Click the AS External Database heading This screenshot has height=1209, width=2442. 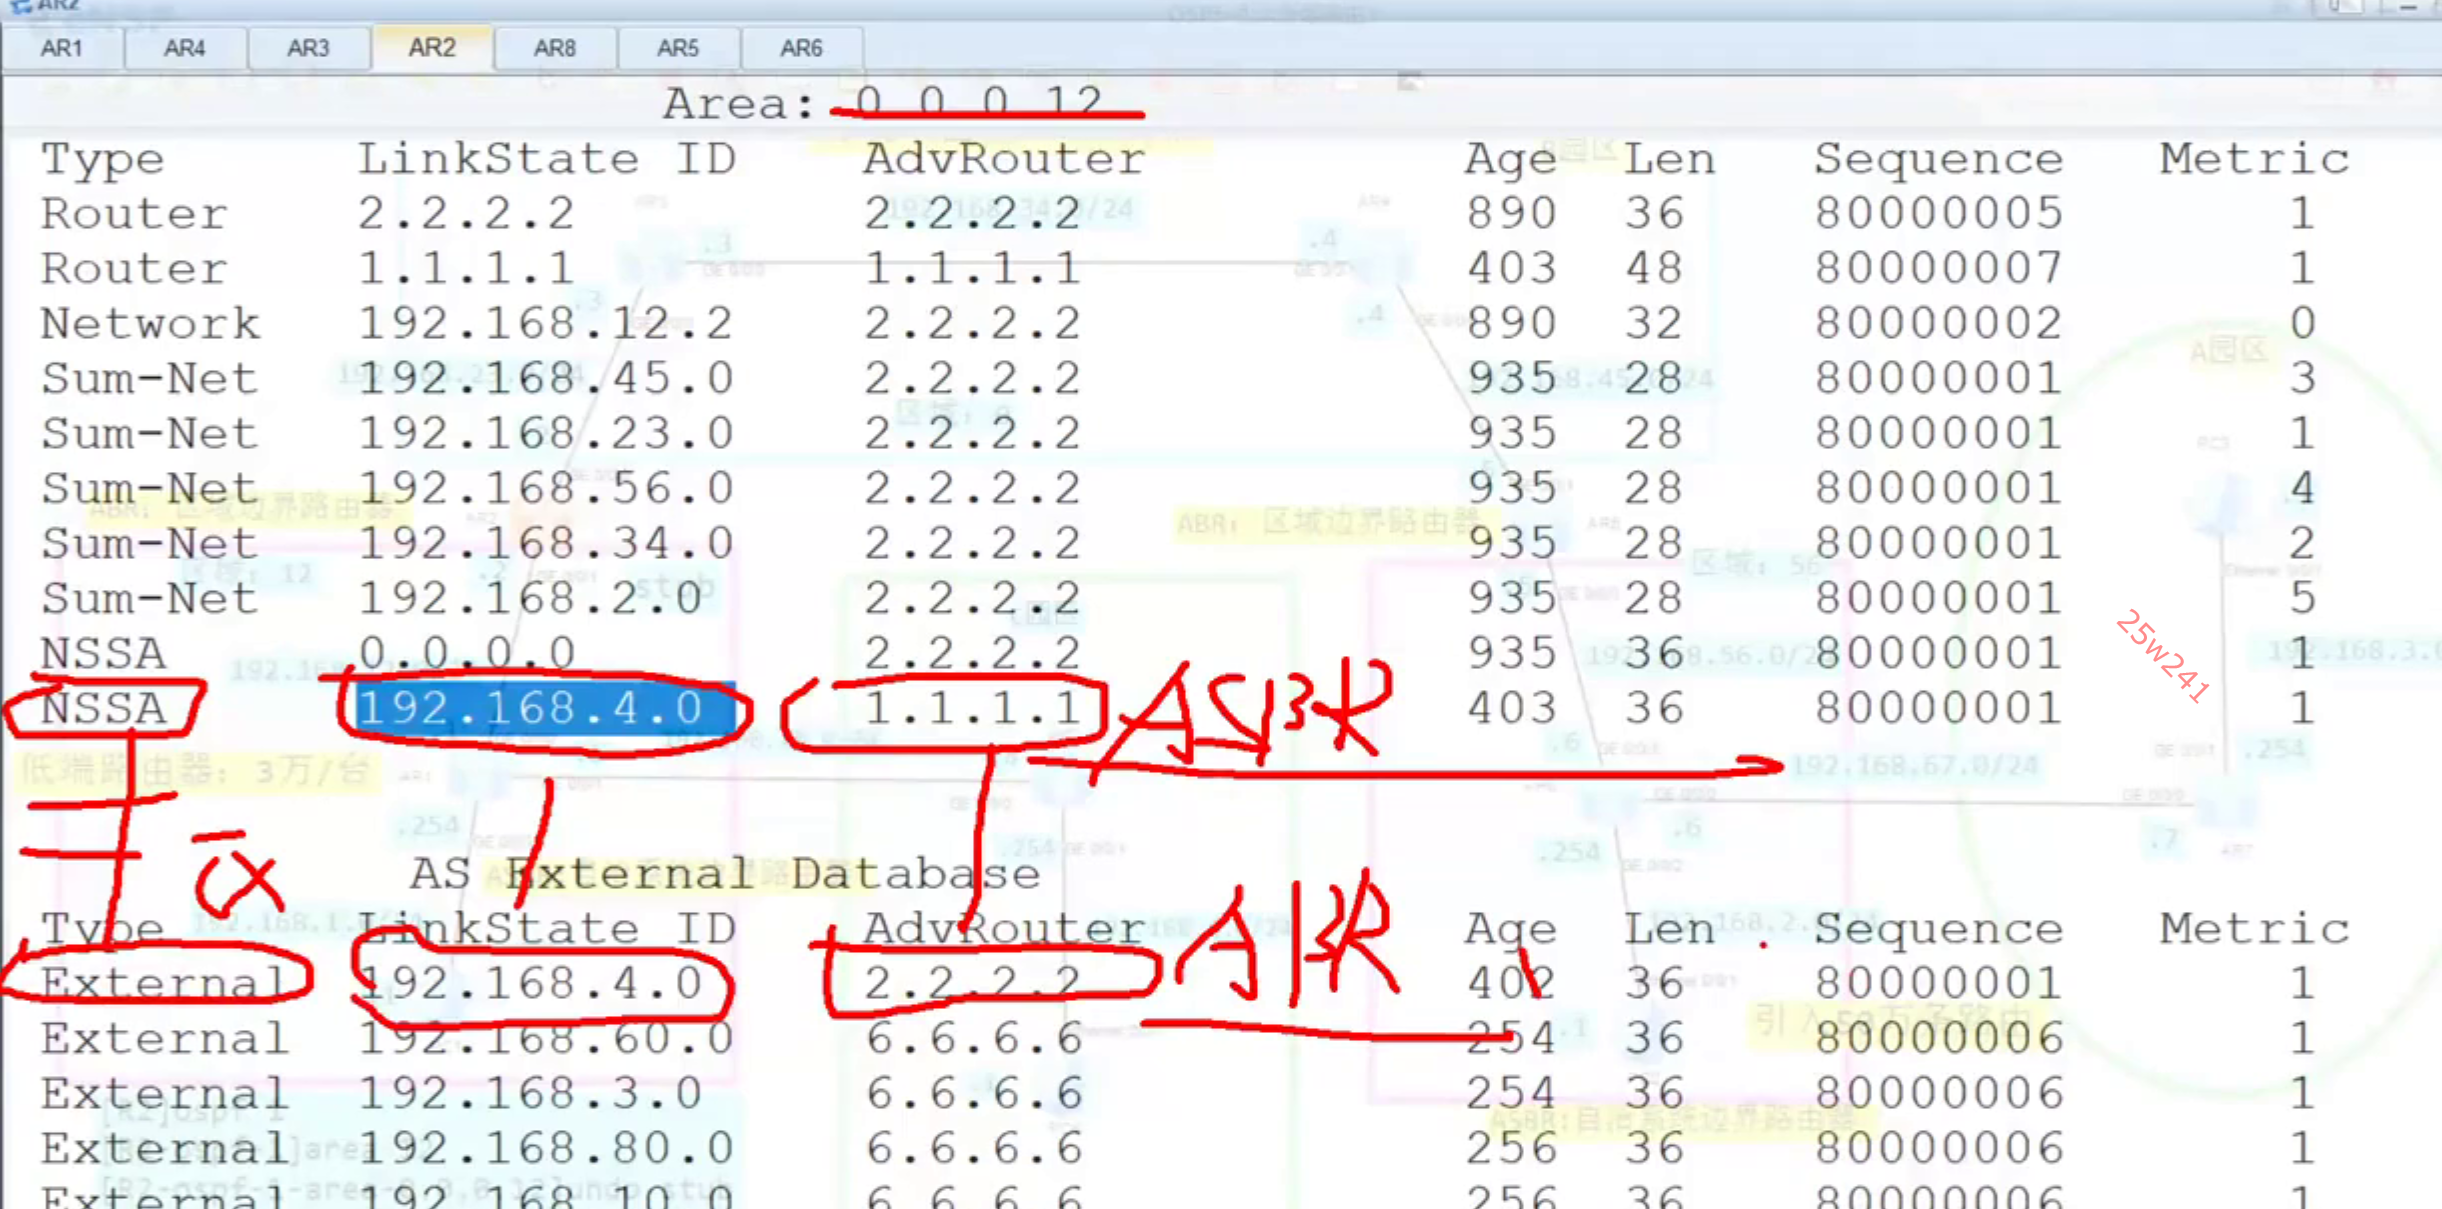point(725,874)
